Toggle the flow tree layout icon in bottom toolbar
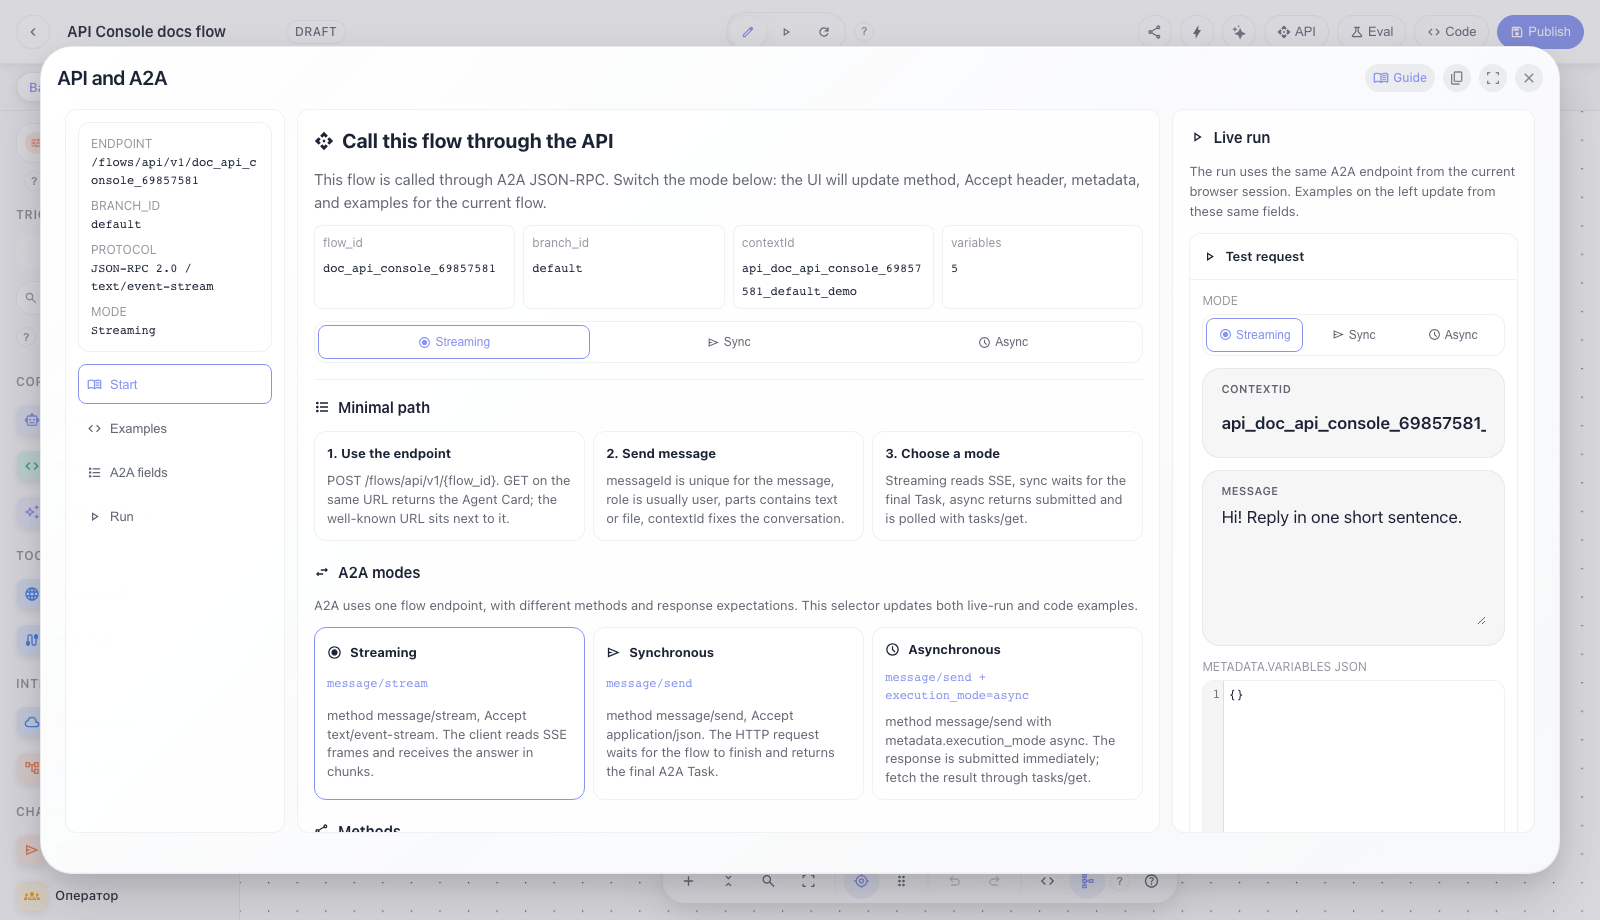Image resolution: width=1600 pixels, height=920 pixels. click(1087, 881)
